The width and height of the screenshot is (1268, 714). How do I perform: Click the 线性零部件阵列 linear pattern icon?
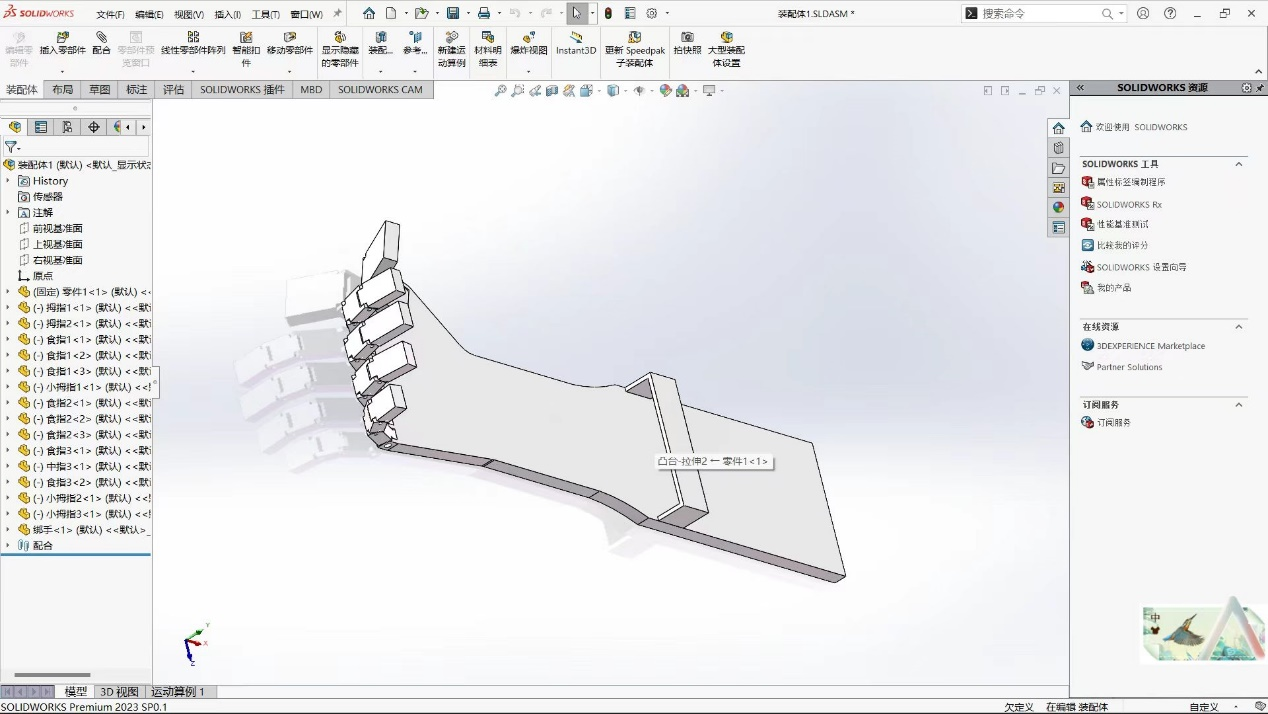click(x=193, y=38)
